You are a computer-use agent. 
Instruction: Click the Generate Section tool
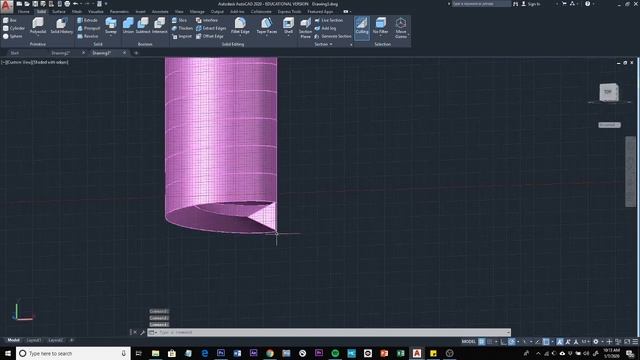click(333, 36)
